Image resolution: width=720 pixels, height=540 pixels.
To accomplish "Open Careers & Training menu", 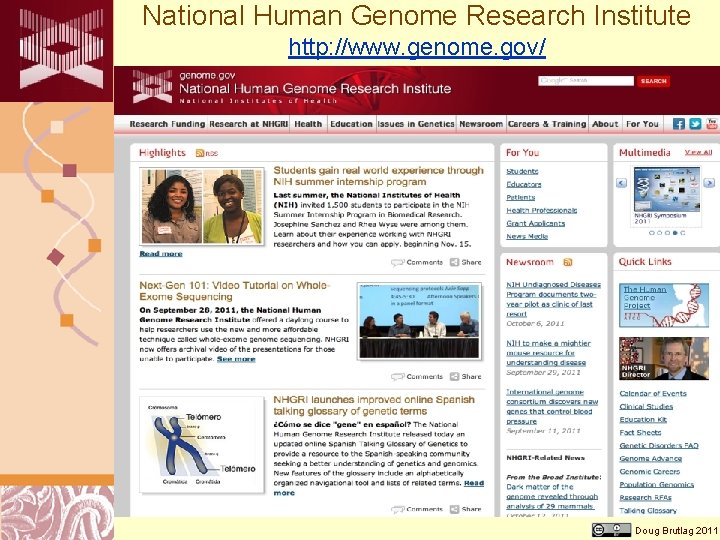I will tap(547, 124).
